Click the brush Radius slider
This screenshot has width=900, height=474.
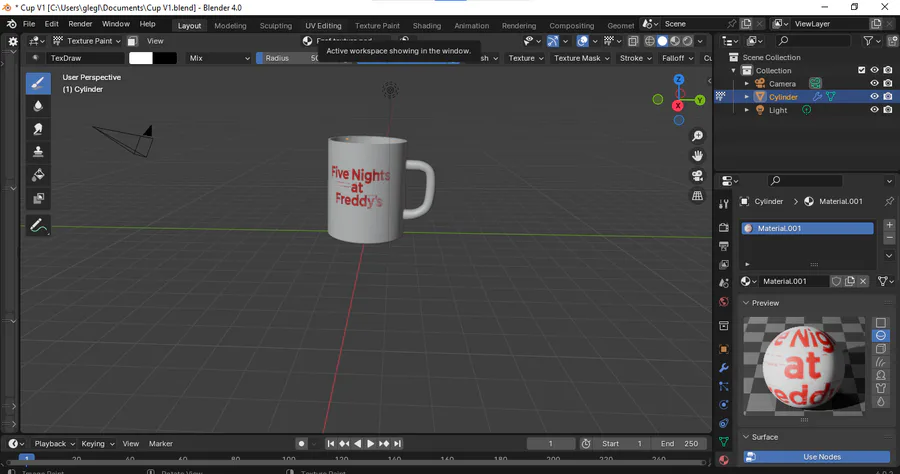click(x=289, y=58)
